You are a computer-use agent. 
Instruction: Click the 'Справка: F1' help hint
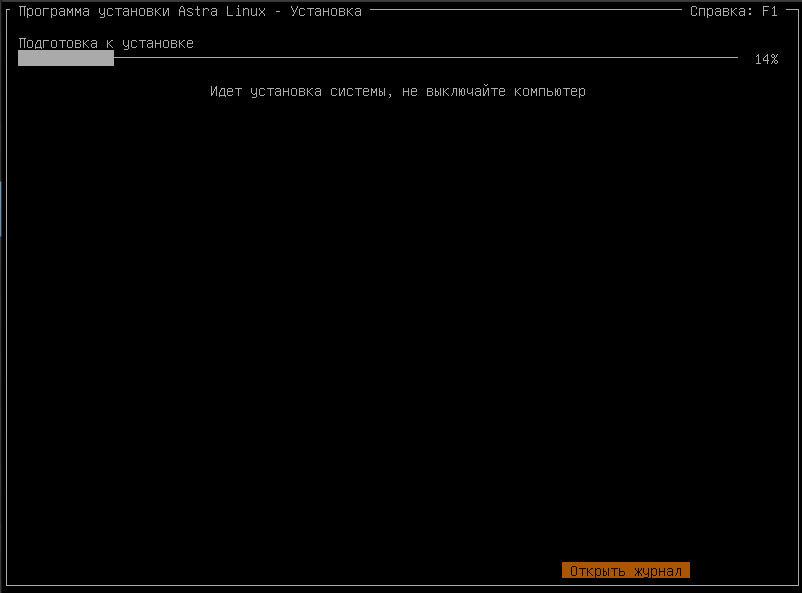[733, 11]
